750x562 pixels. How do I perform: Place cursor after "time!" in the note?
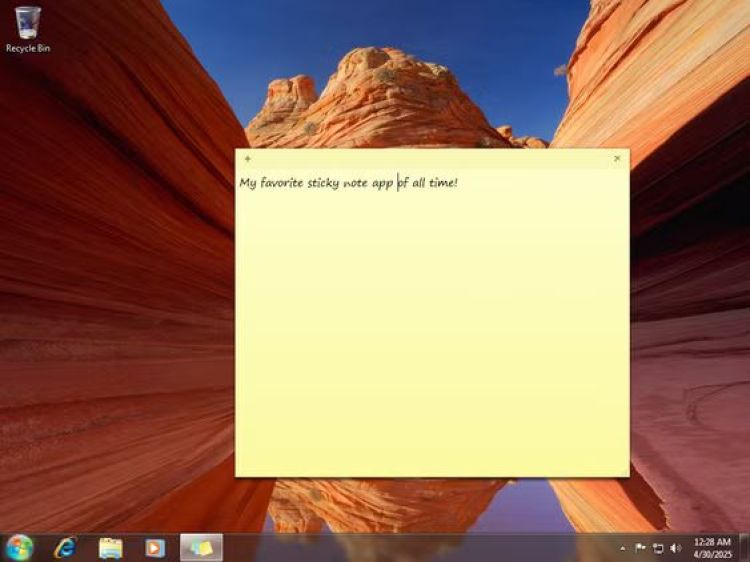pos(460,183)
